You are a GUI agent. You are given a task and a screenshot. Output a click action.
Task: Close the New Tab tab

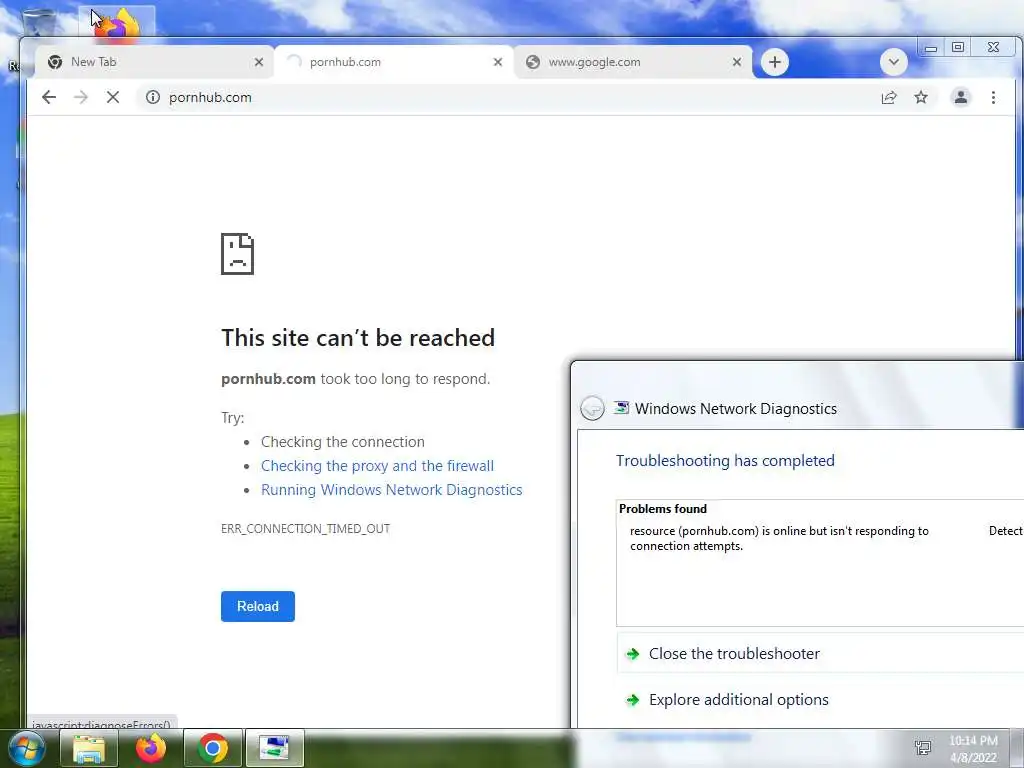pyautogui.click(x=259, y=62)
